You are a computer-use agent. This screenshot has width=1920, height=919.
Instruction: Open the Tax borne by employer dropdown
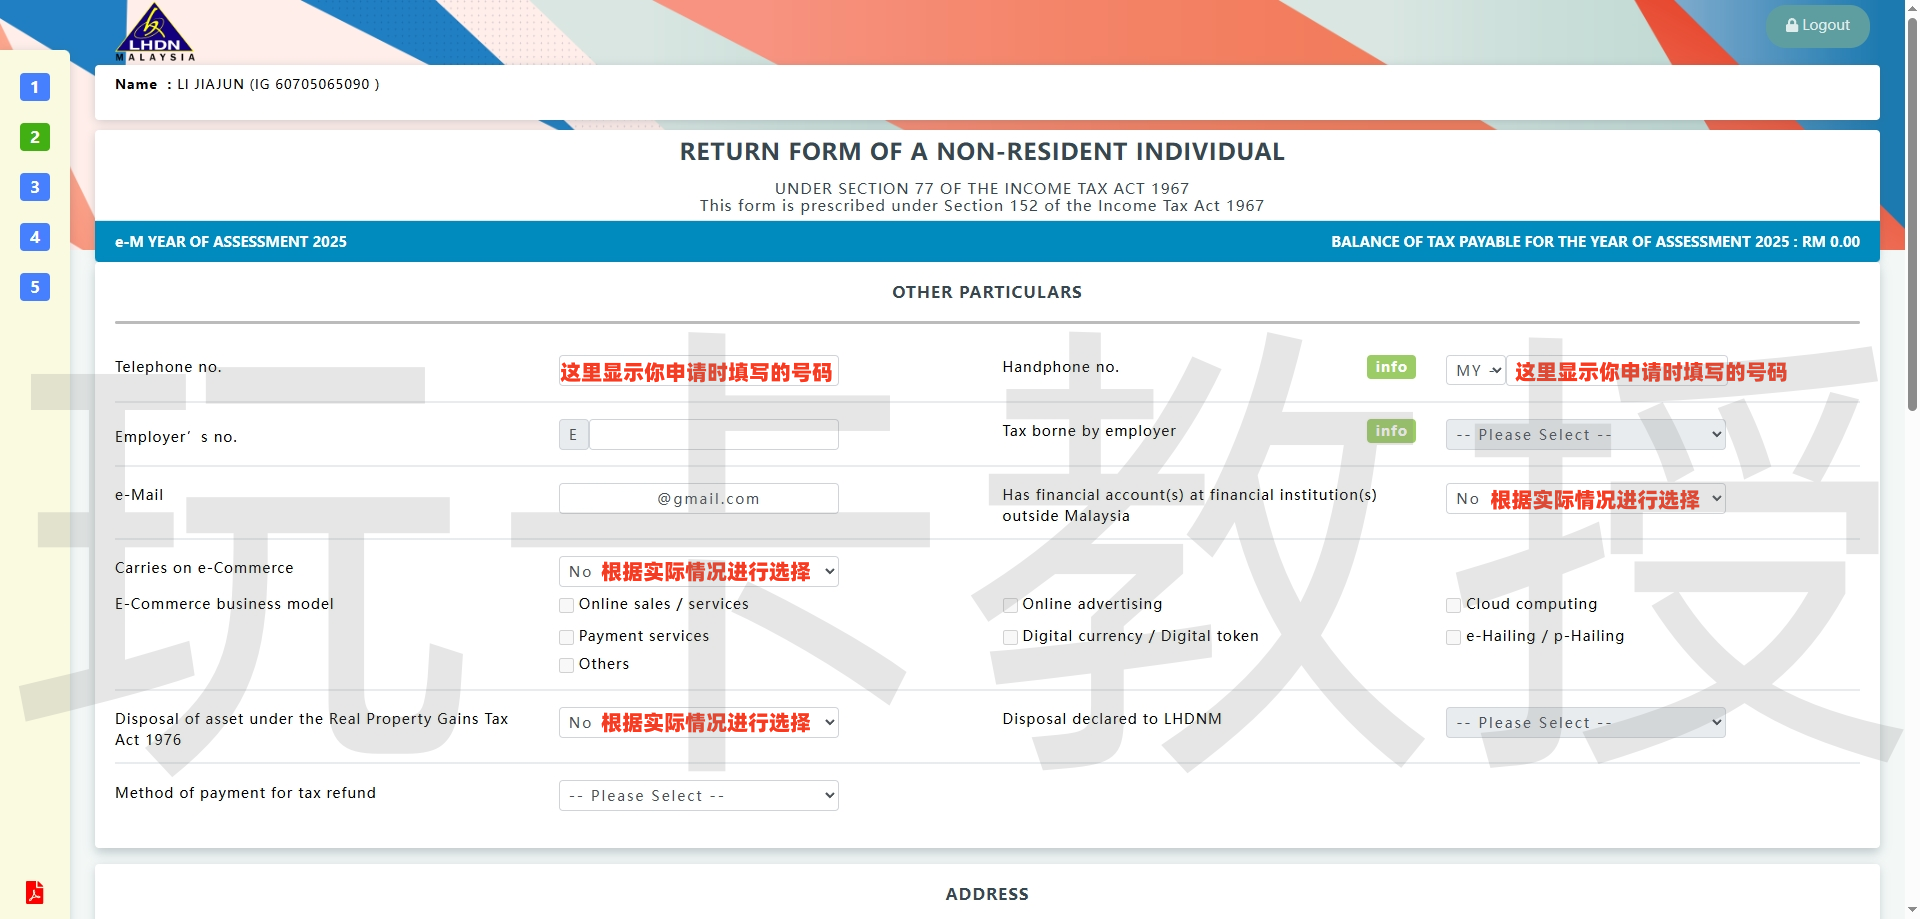(1585, 434)
